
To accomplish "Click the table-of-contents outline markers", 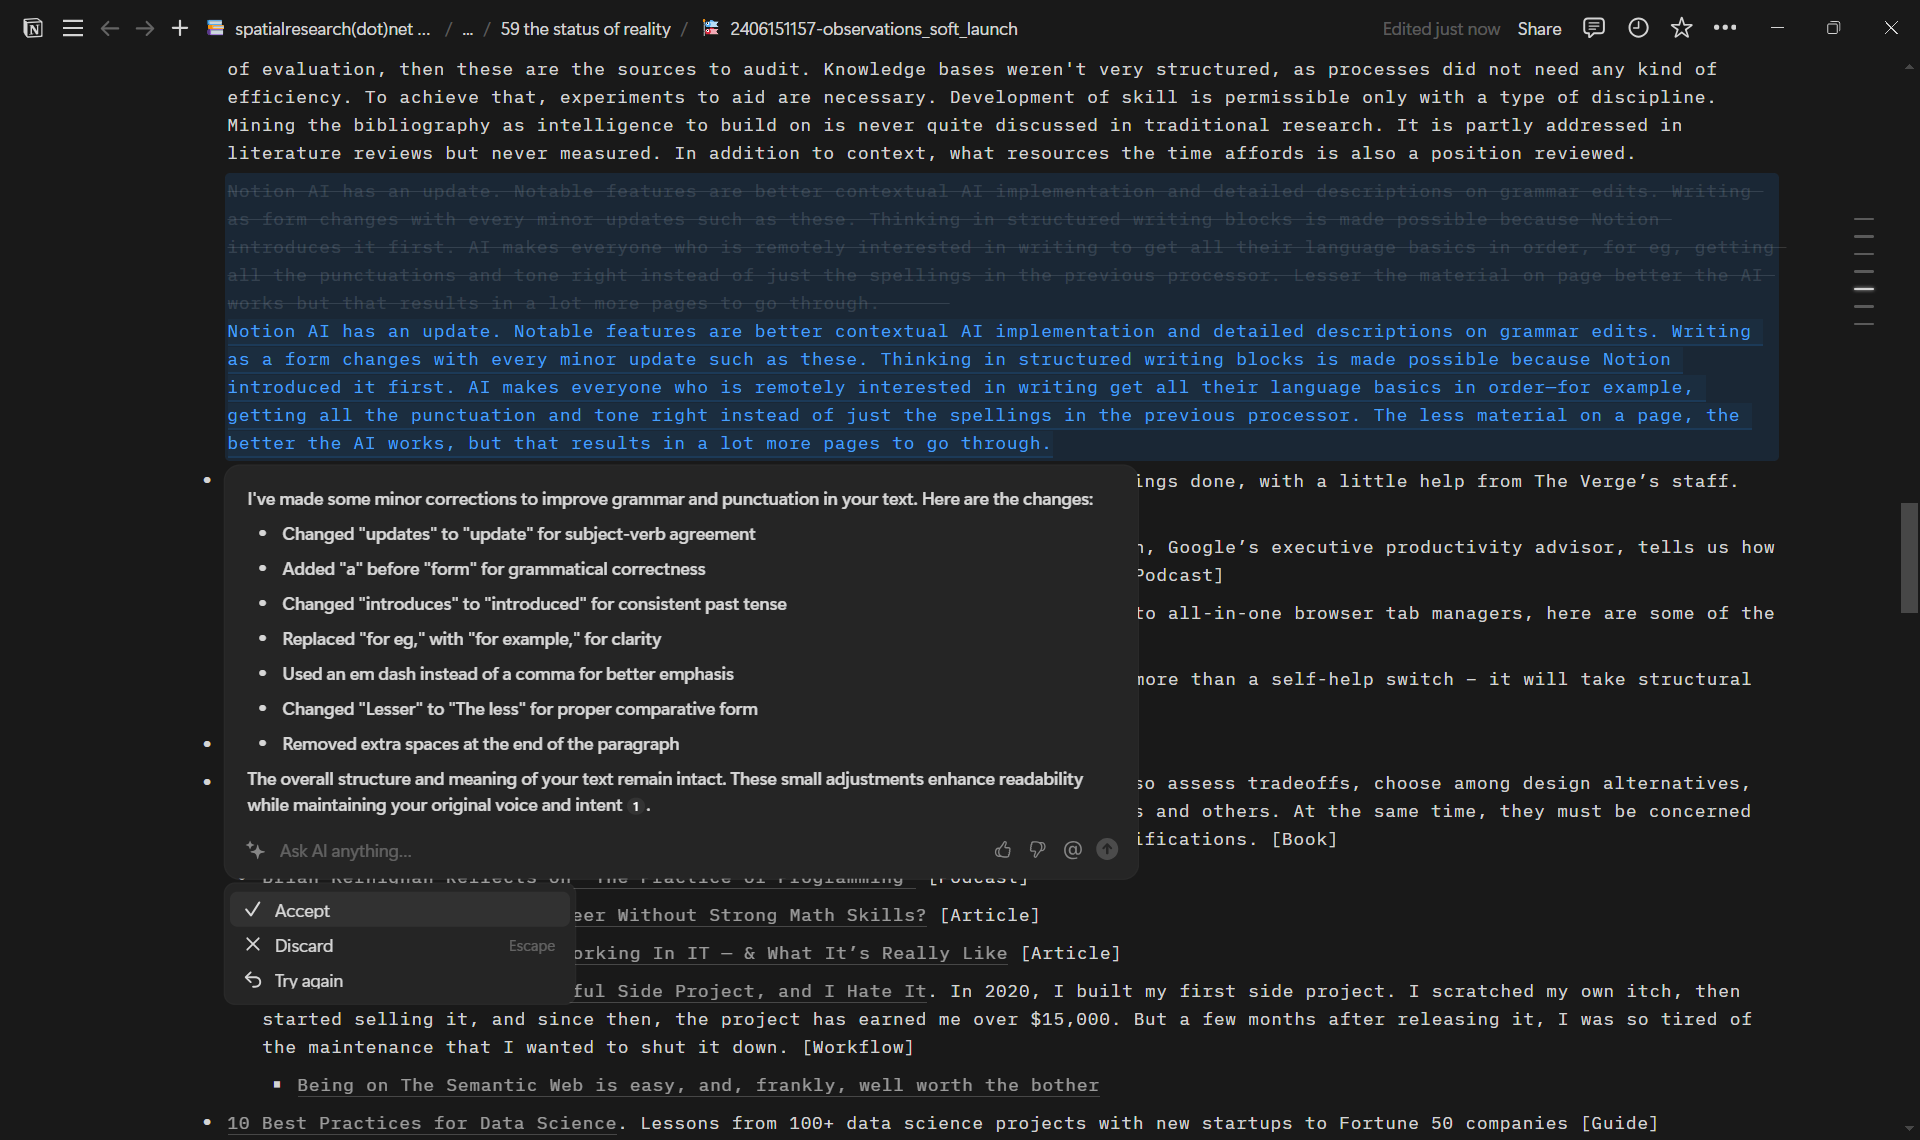I will (x=1863, y=272).
